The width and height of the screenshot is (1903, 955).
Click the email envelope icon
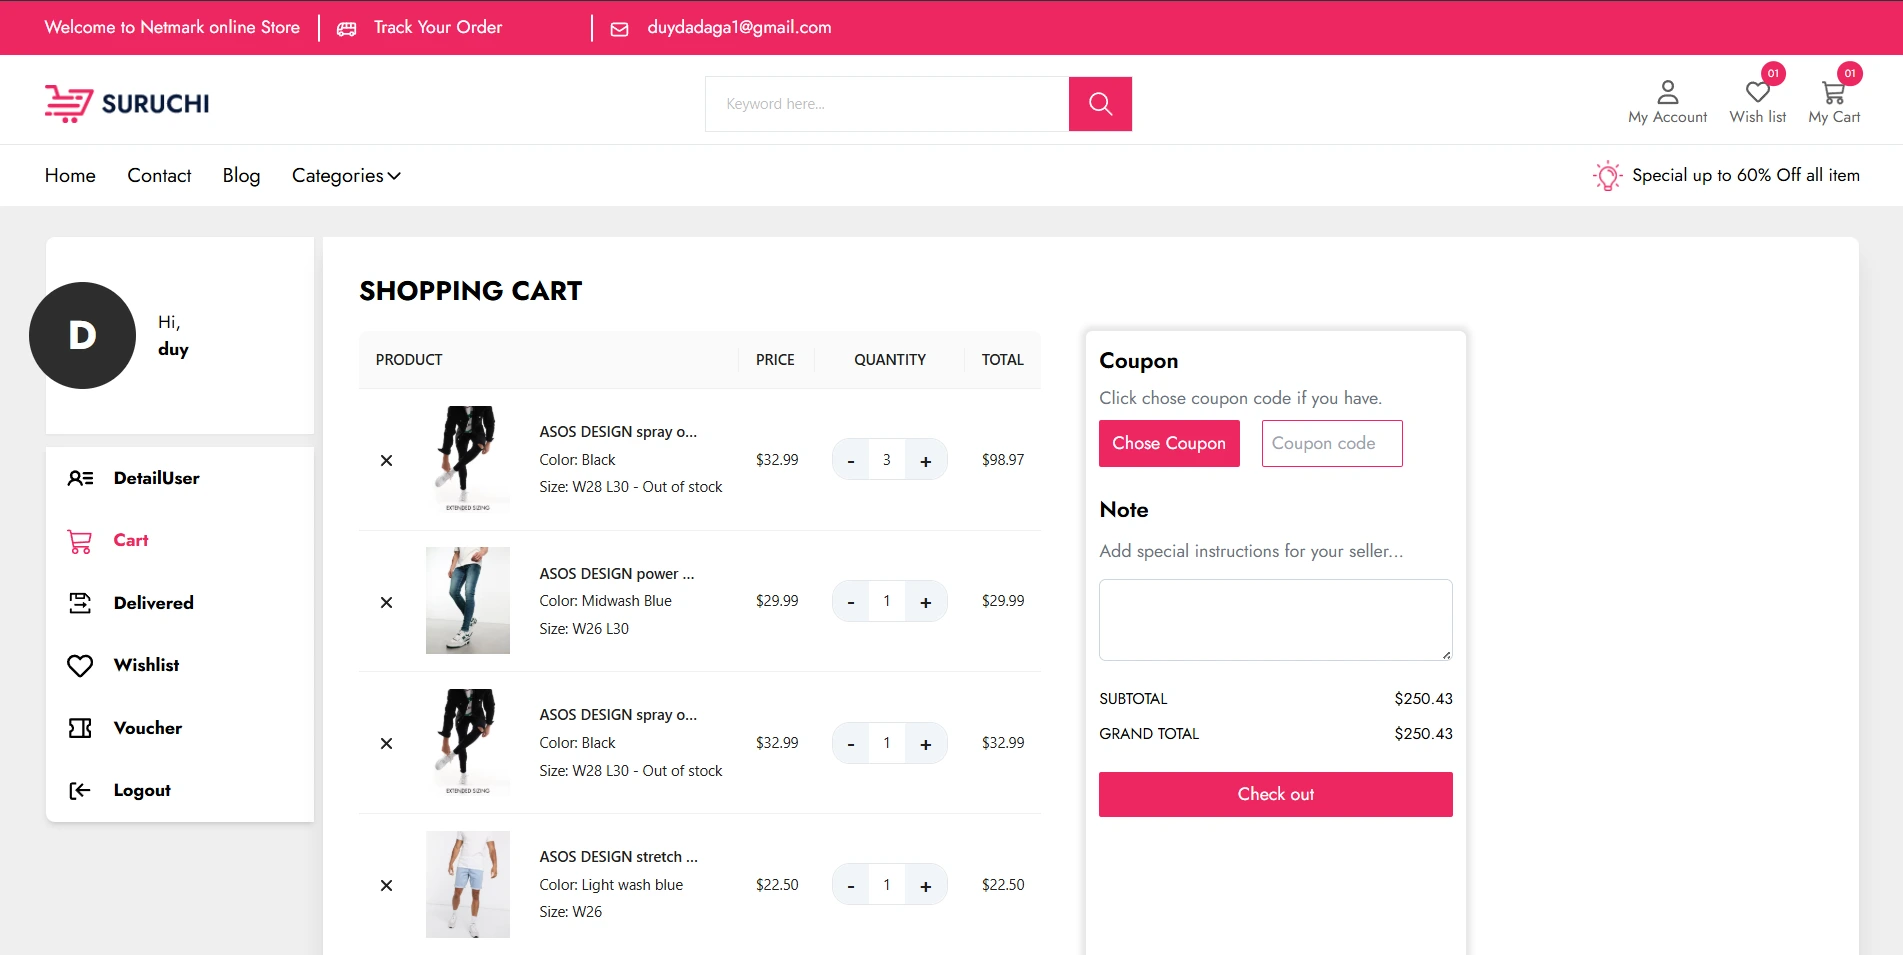pos(620,29)
